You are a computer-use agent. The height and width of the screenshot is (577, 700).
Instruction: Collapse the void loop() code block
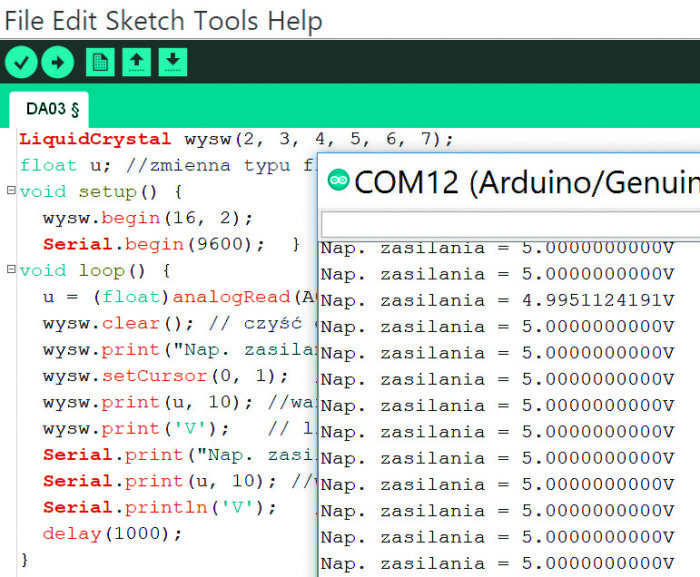[10, 270]
